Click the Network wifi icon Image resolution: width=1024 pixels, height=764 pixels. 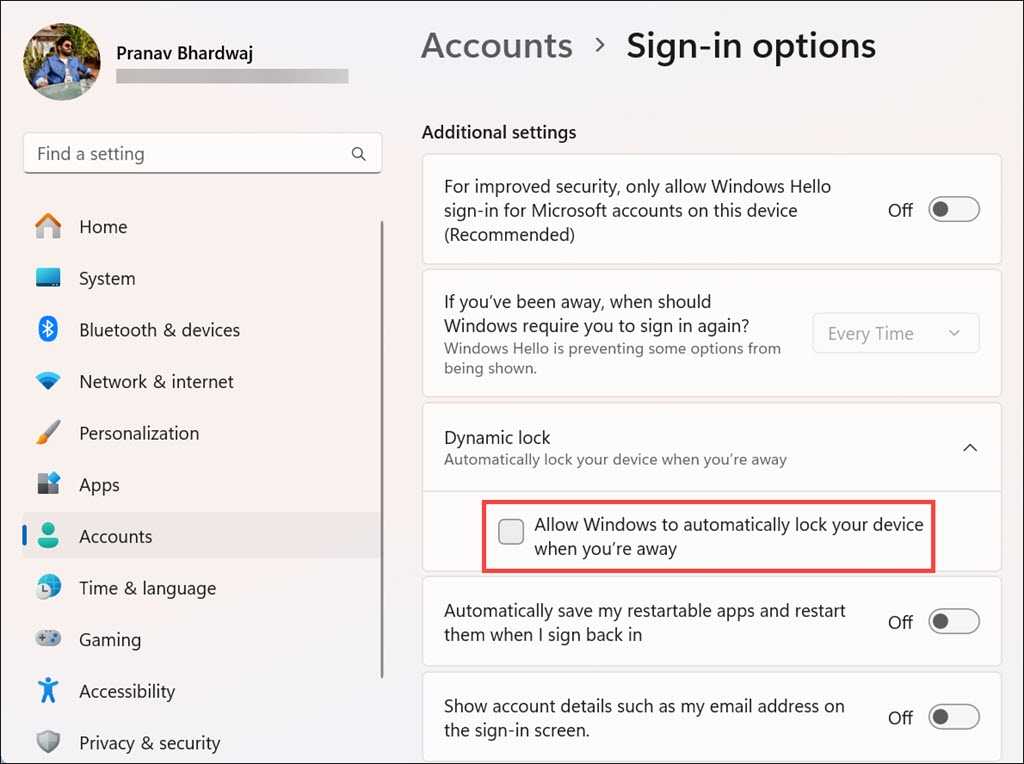point(48,381)
